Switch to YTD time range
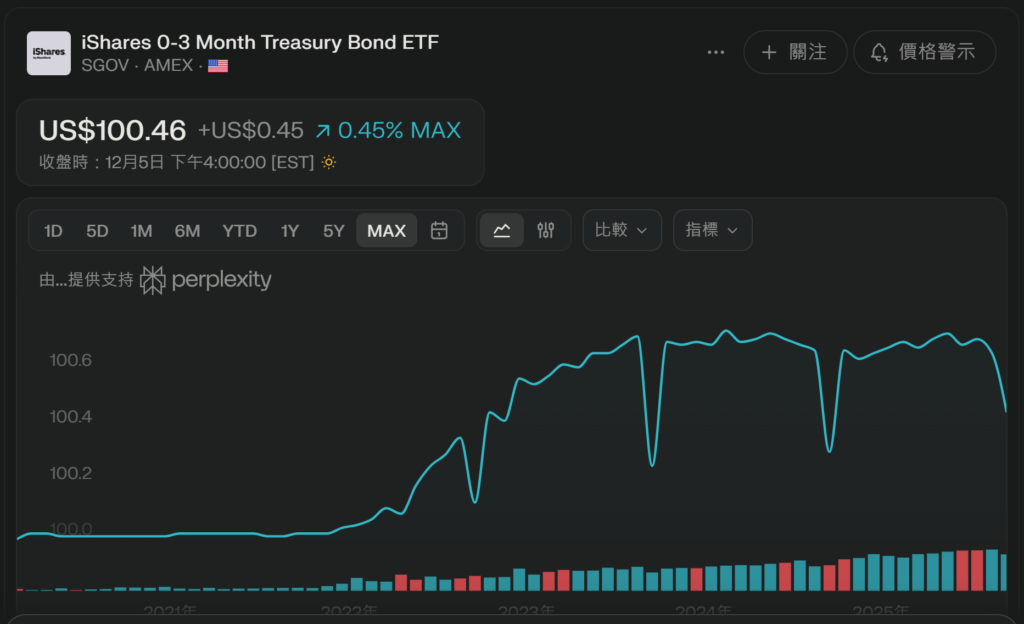This screenshot has width=1024, height=624. (240, 231)
